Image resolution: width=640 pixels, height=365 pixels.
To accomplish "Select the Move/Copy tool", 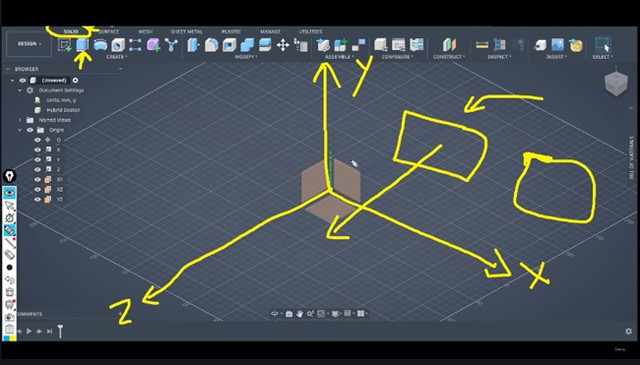I will [283, 45].
